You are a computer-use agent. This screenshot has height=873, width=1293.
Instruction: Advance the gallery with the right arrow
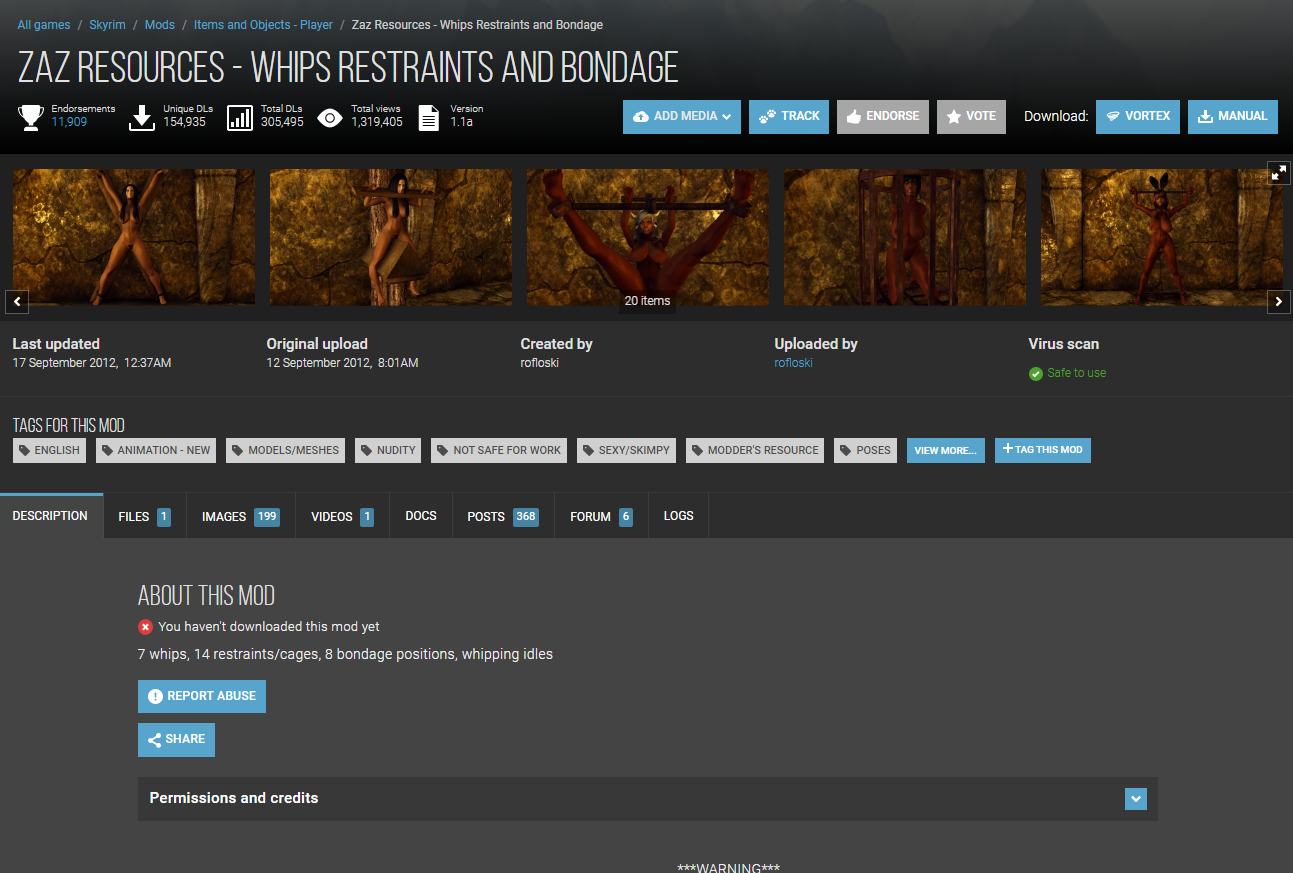click(x=1279, y=301)
